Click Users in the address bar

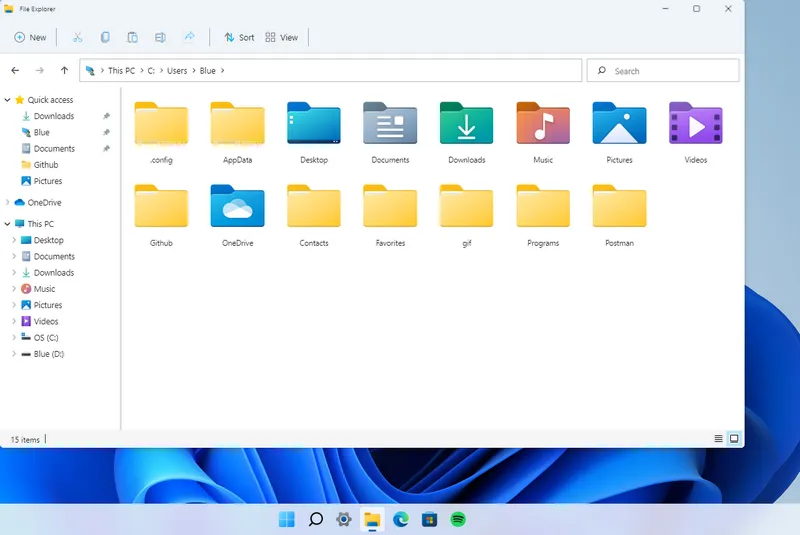point(177,70)
